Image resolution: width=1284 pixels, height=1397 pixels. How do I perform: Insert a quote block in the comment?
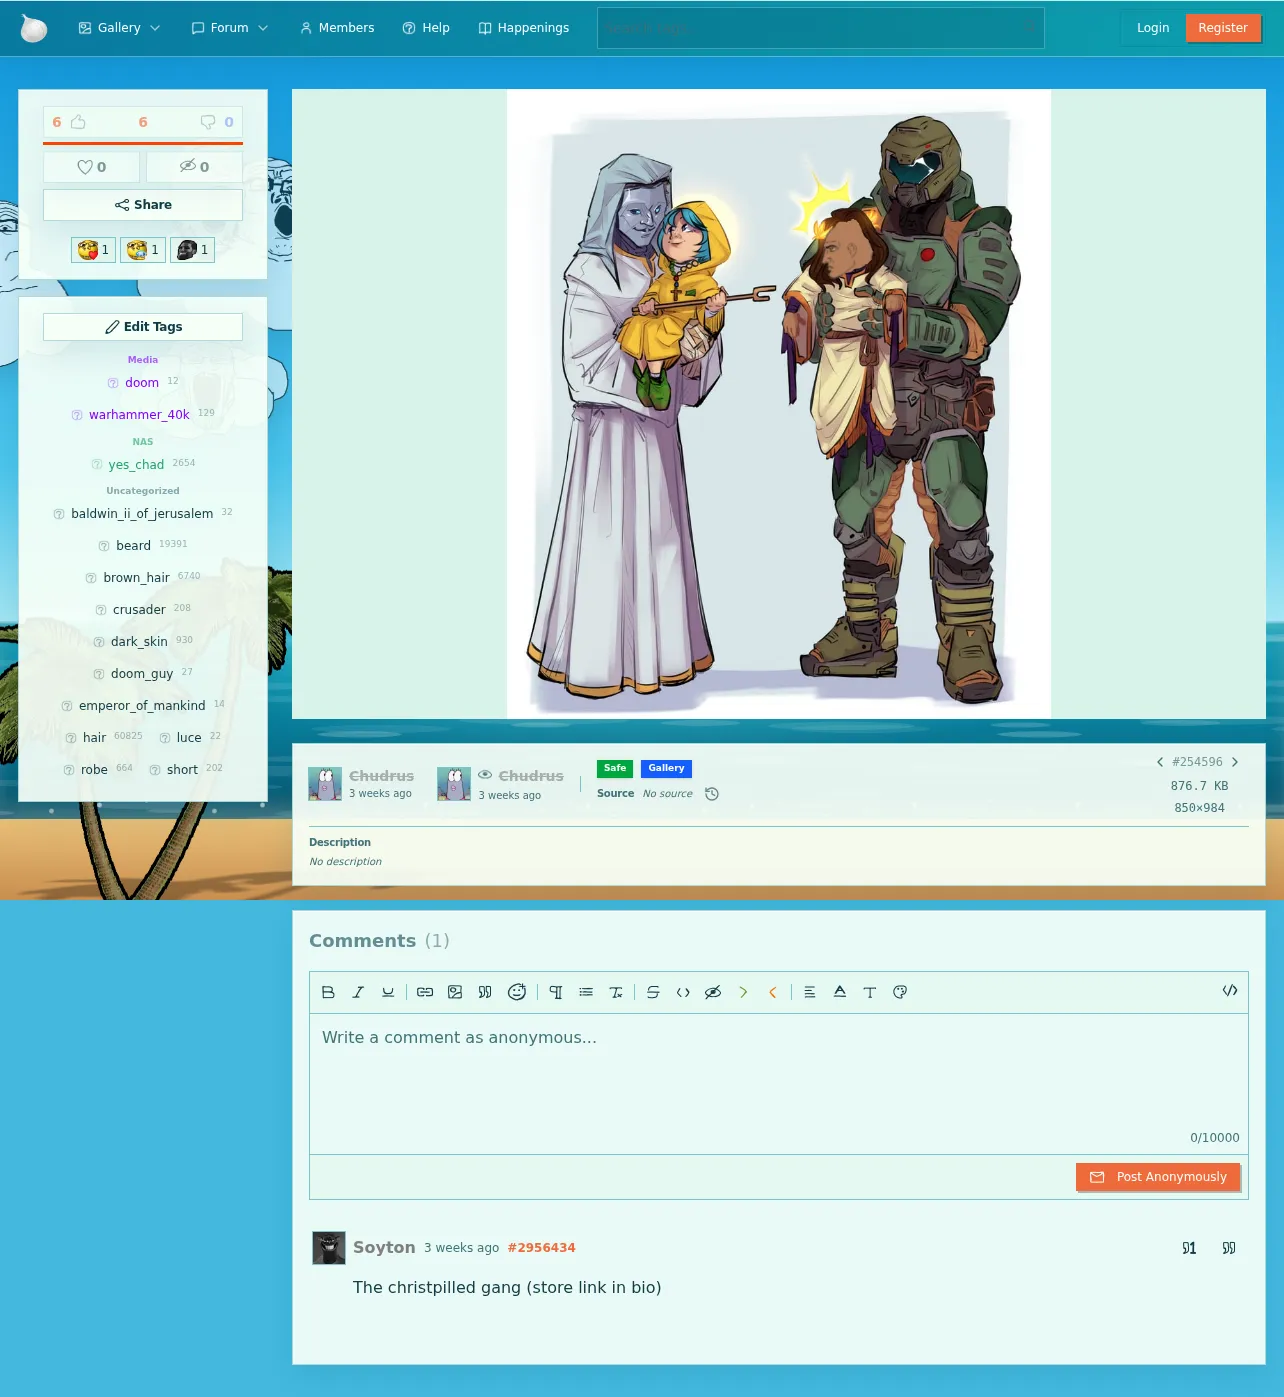pos(485,992)
